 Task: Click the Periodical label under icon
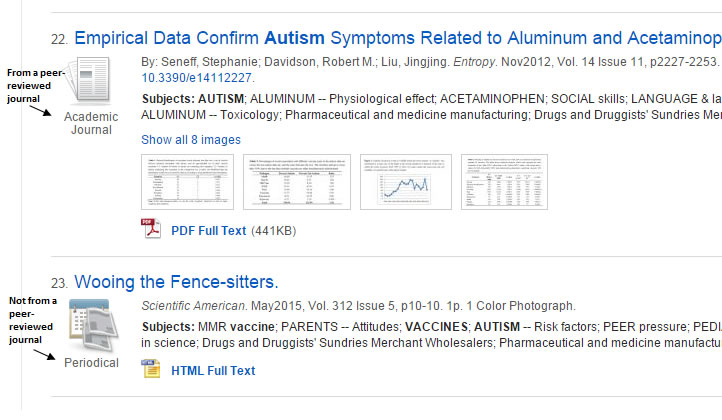coord(91,363)
